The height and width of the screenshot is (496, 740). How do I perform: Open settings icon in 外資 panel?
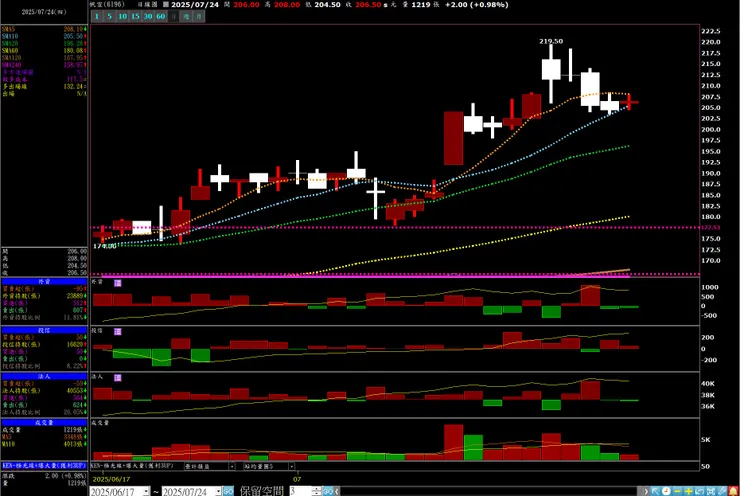[118, 283]
